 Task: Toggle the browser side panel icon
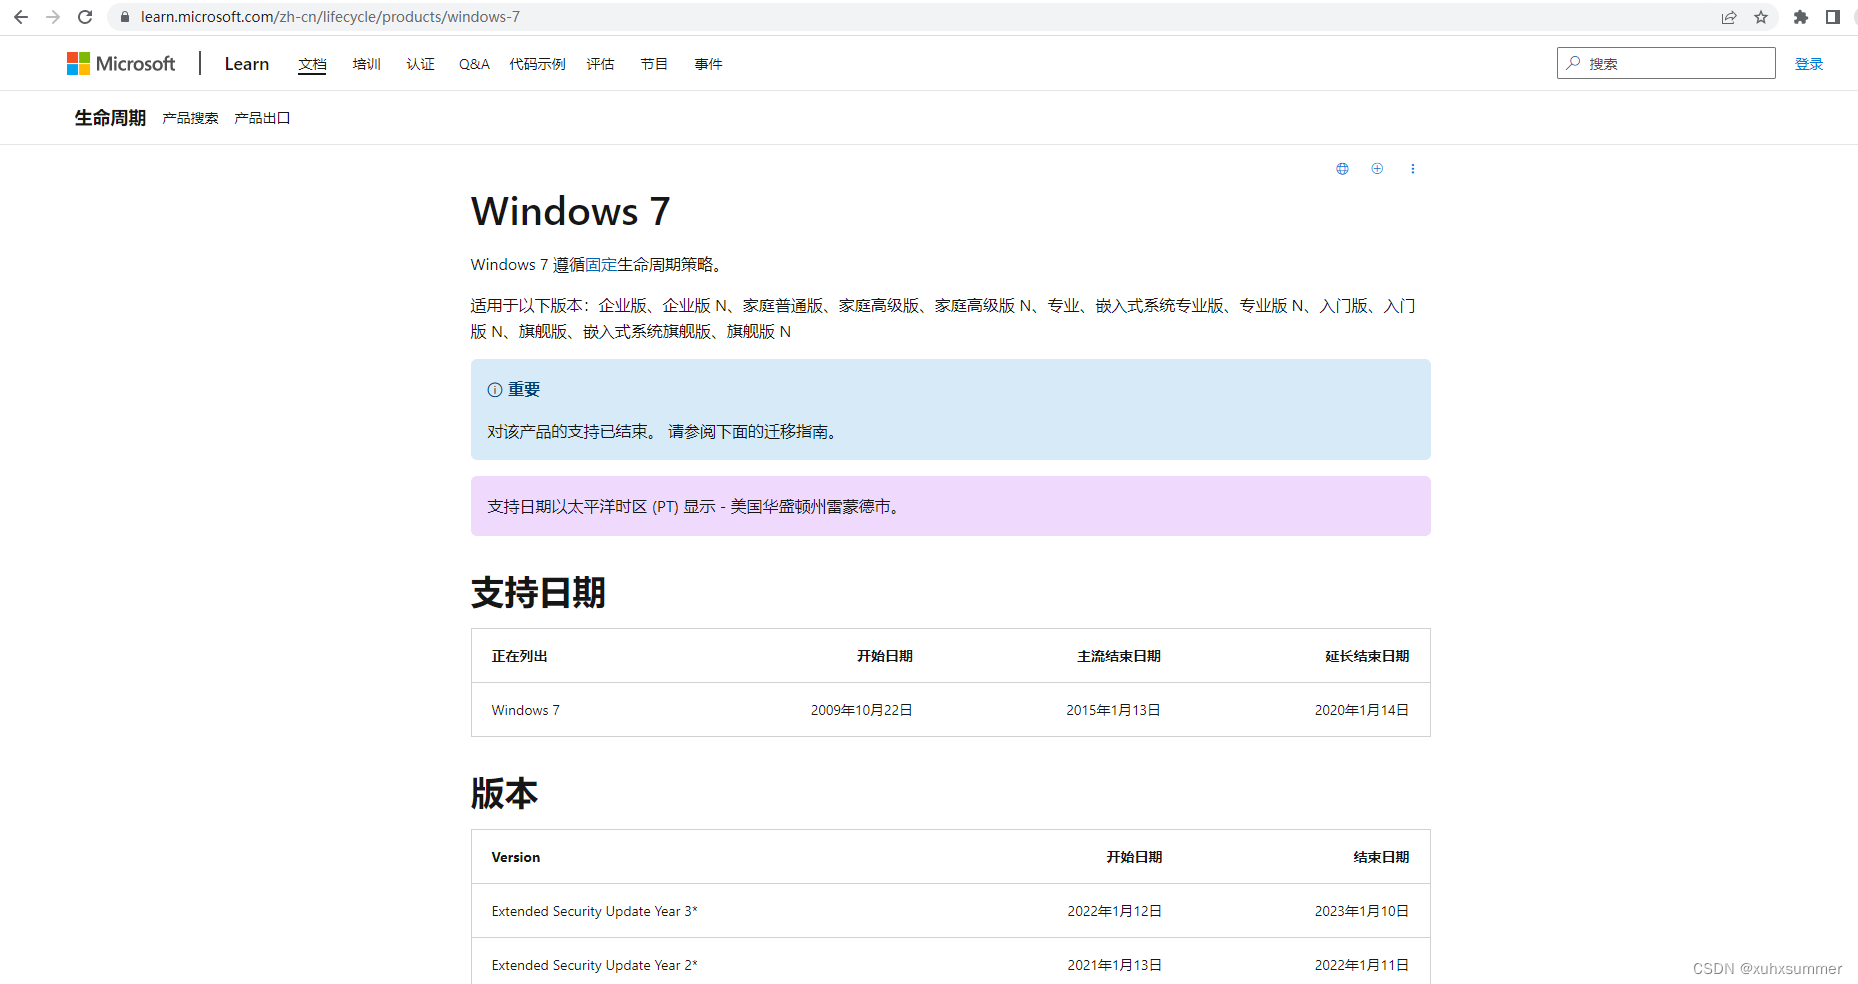click(x=1833, y=17)
